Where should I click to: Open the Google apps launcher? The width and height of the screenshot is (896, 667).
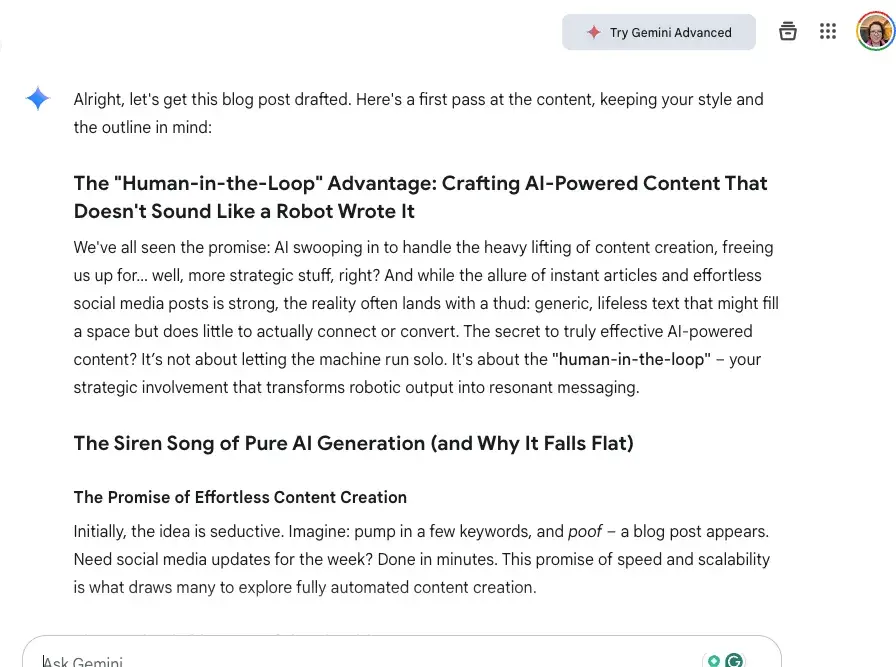click(828, 31)
